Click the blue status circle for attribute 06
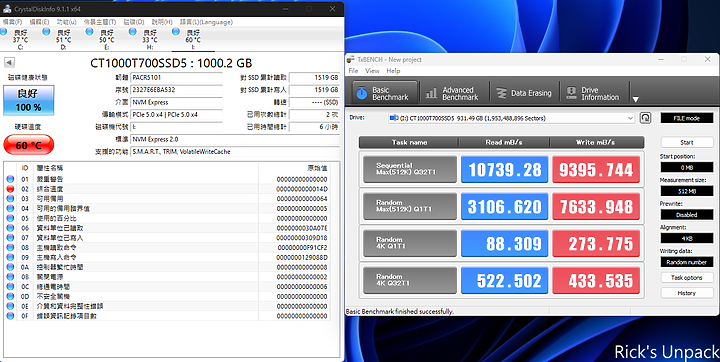The height and width of the screenshot is (362, 720). (10, 228)
